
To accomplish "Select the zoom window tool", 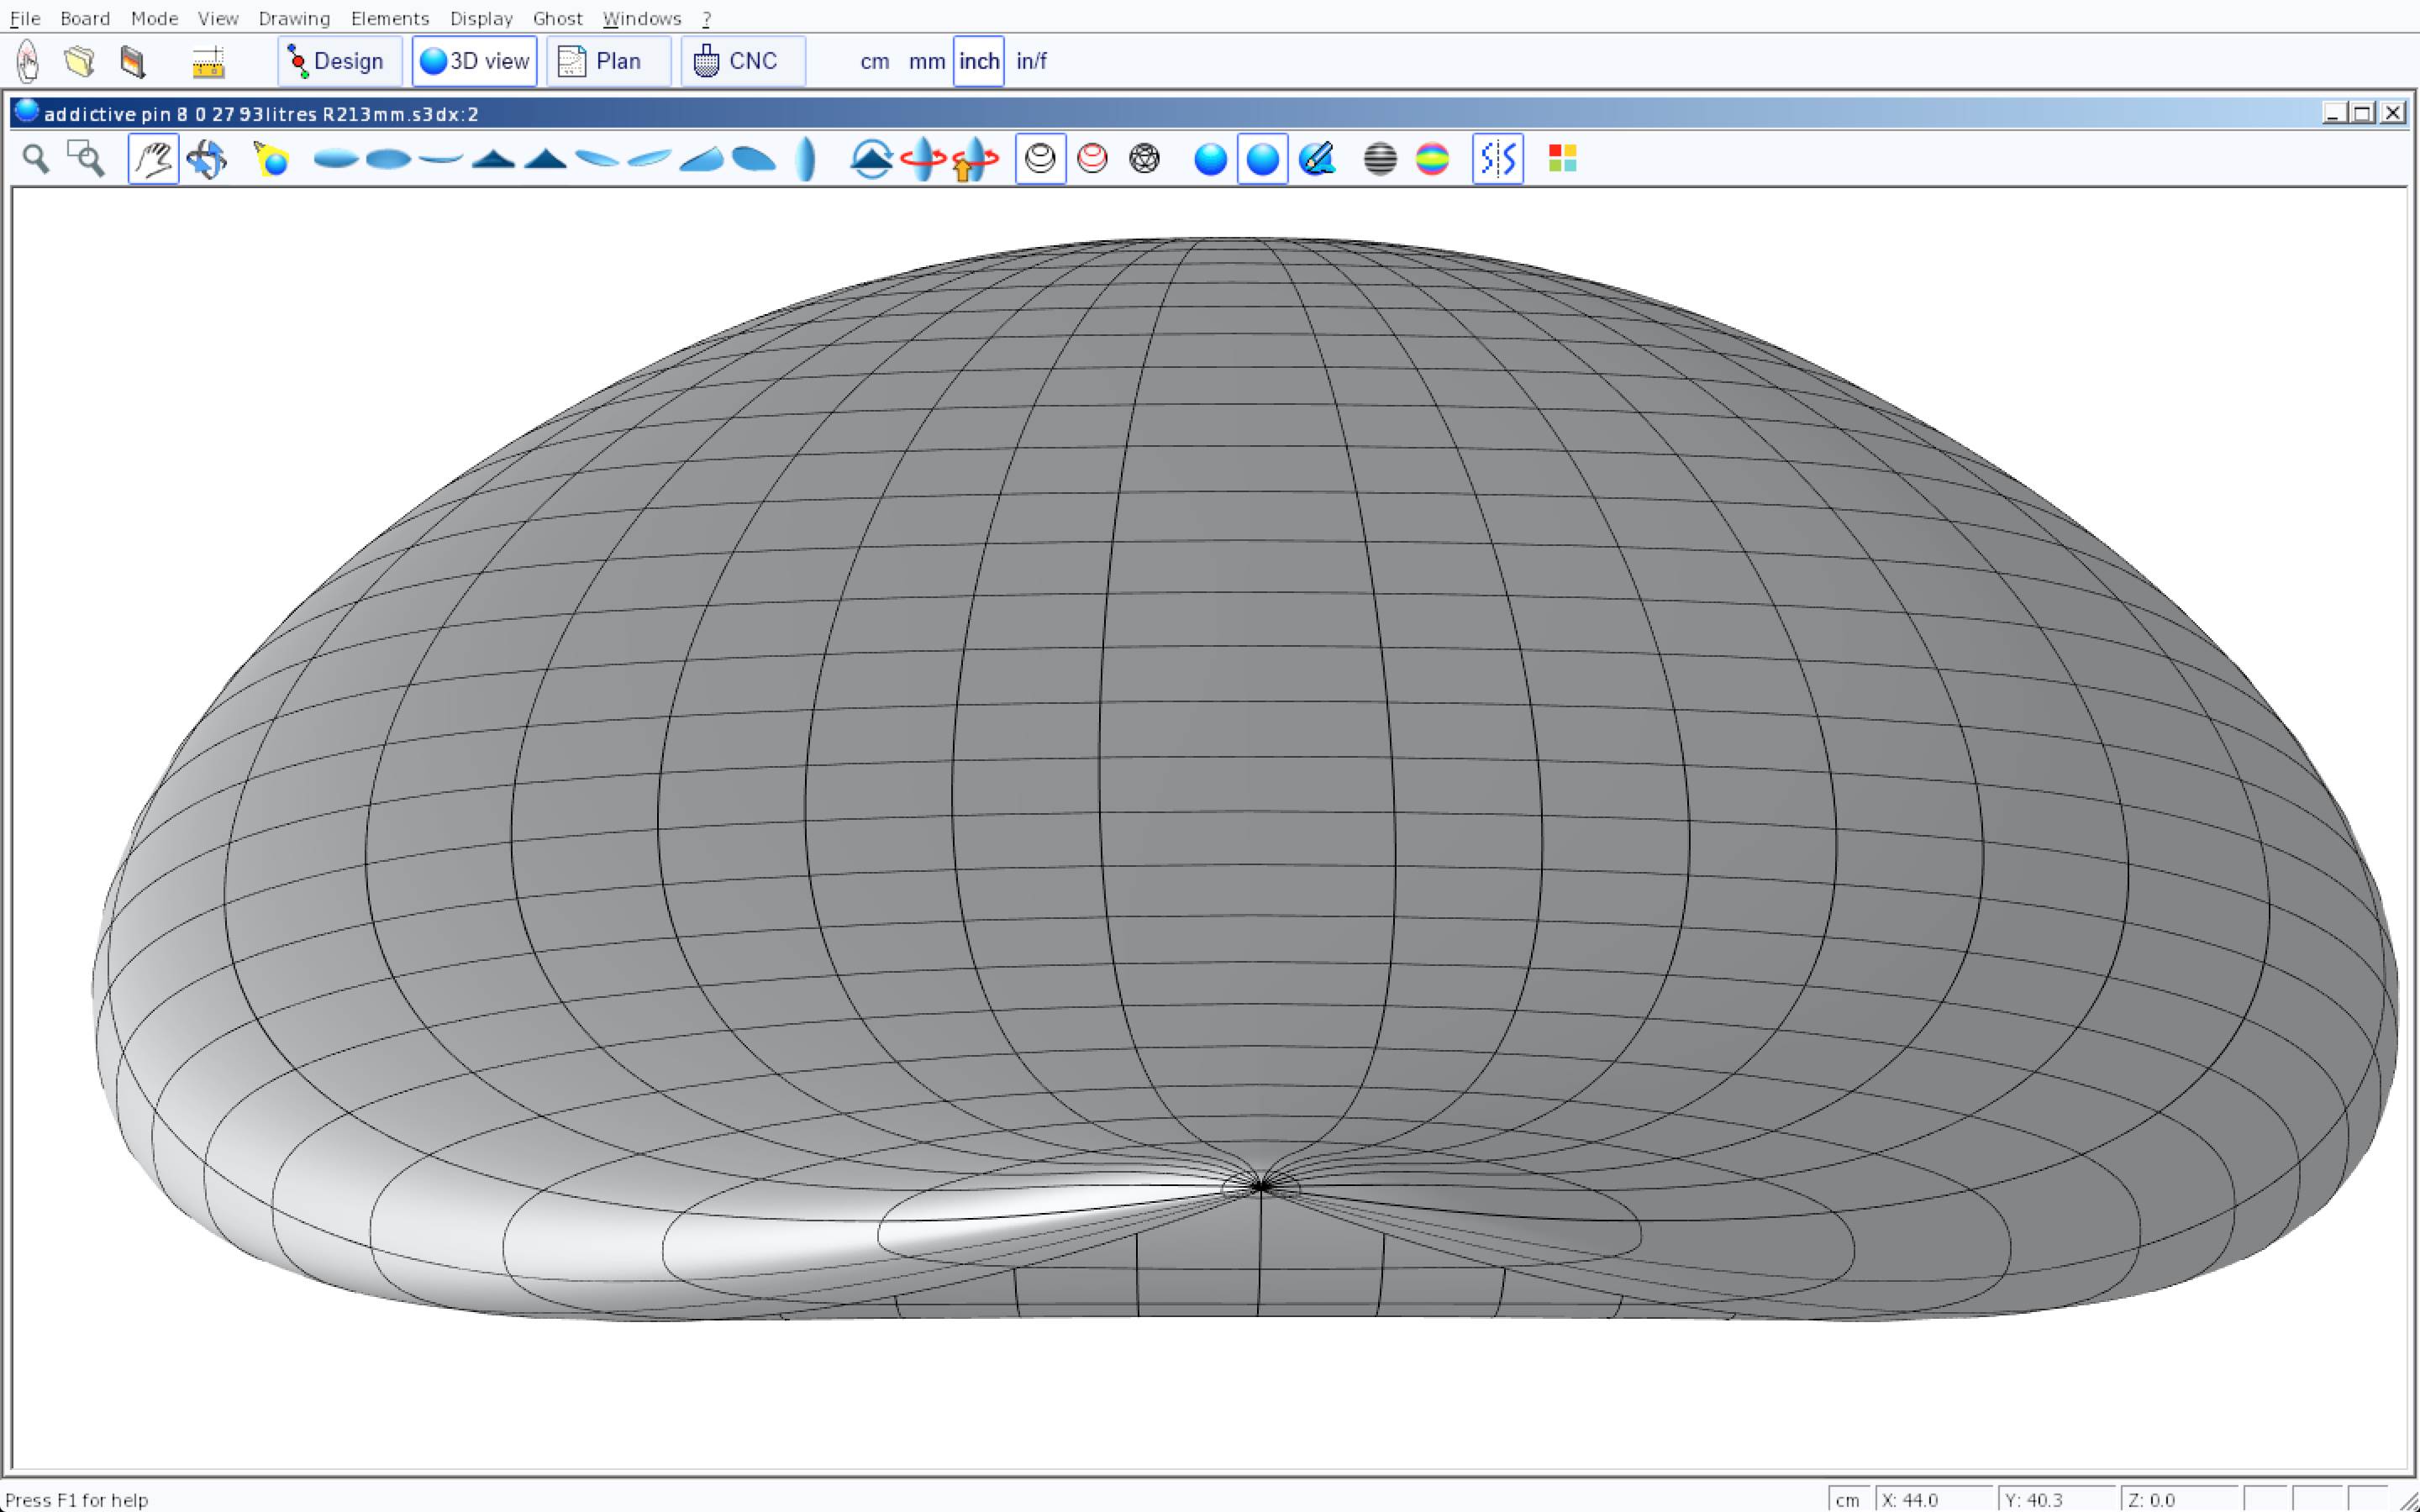I will [86, 159].
